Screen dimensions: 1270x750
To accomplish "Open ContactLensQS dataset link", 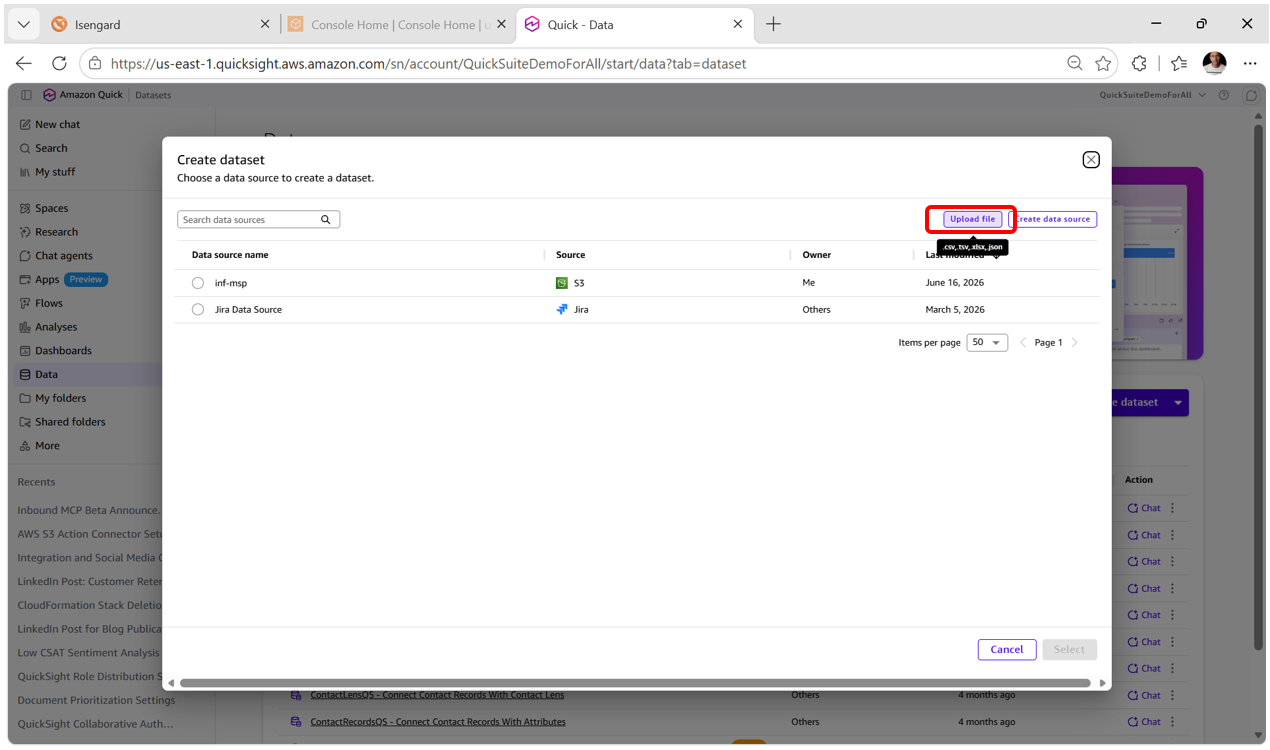I will point(437,695).
